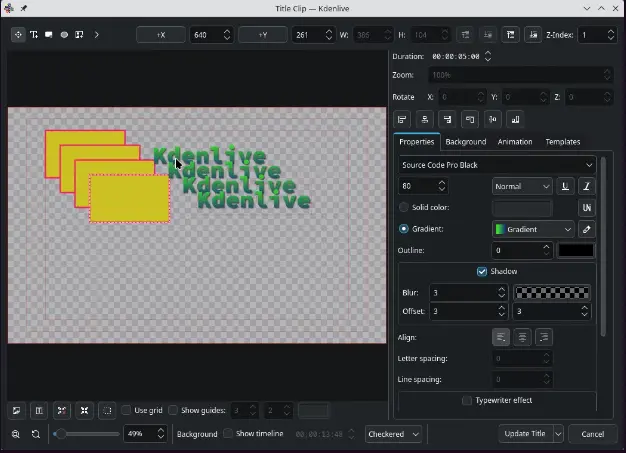This screenshot has height=453, width=626.
Task: Align objects to right edge icon
Action: [447, 119]
